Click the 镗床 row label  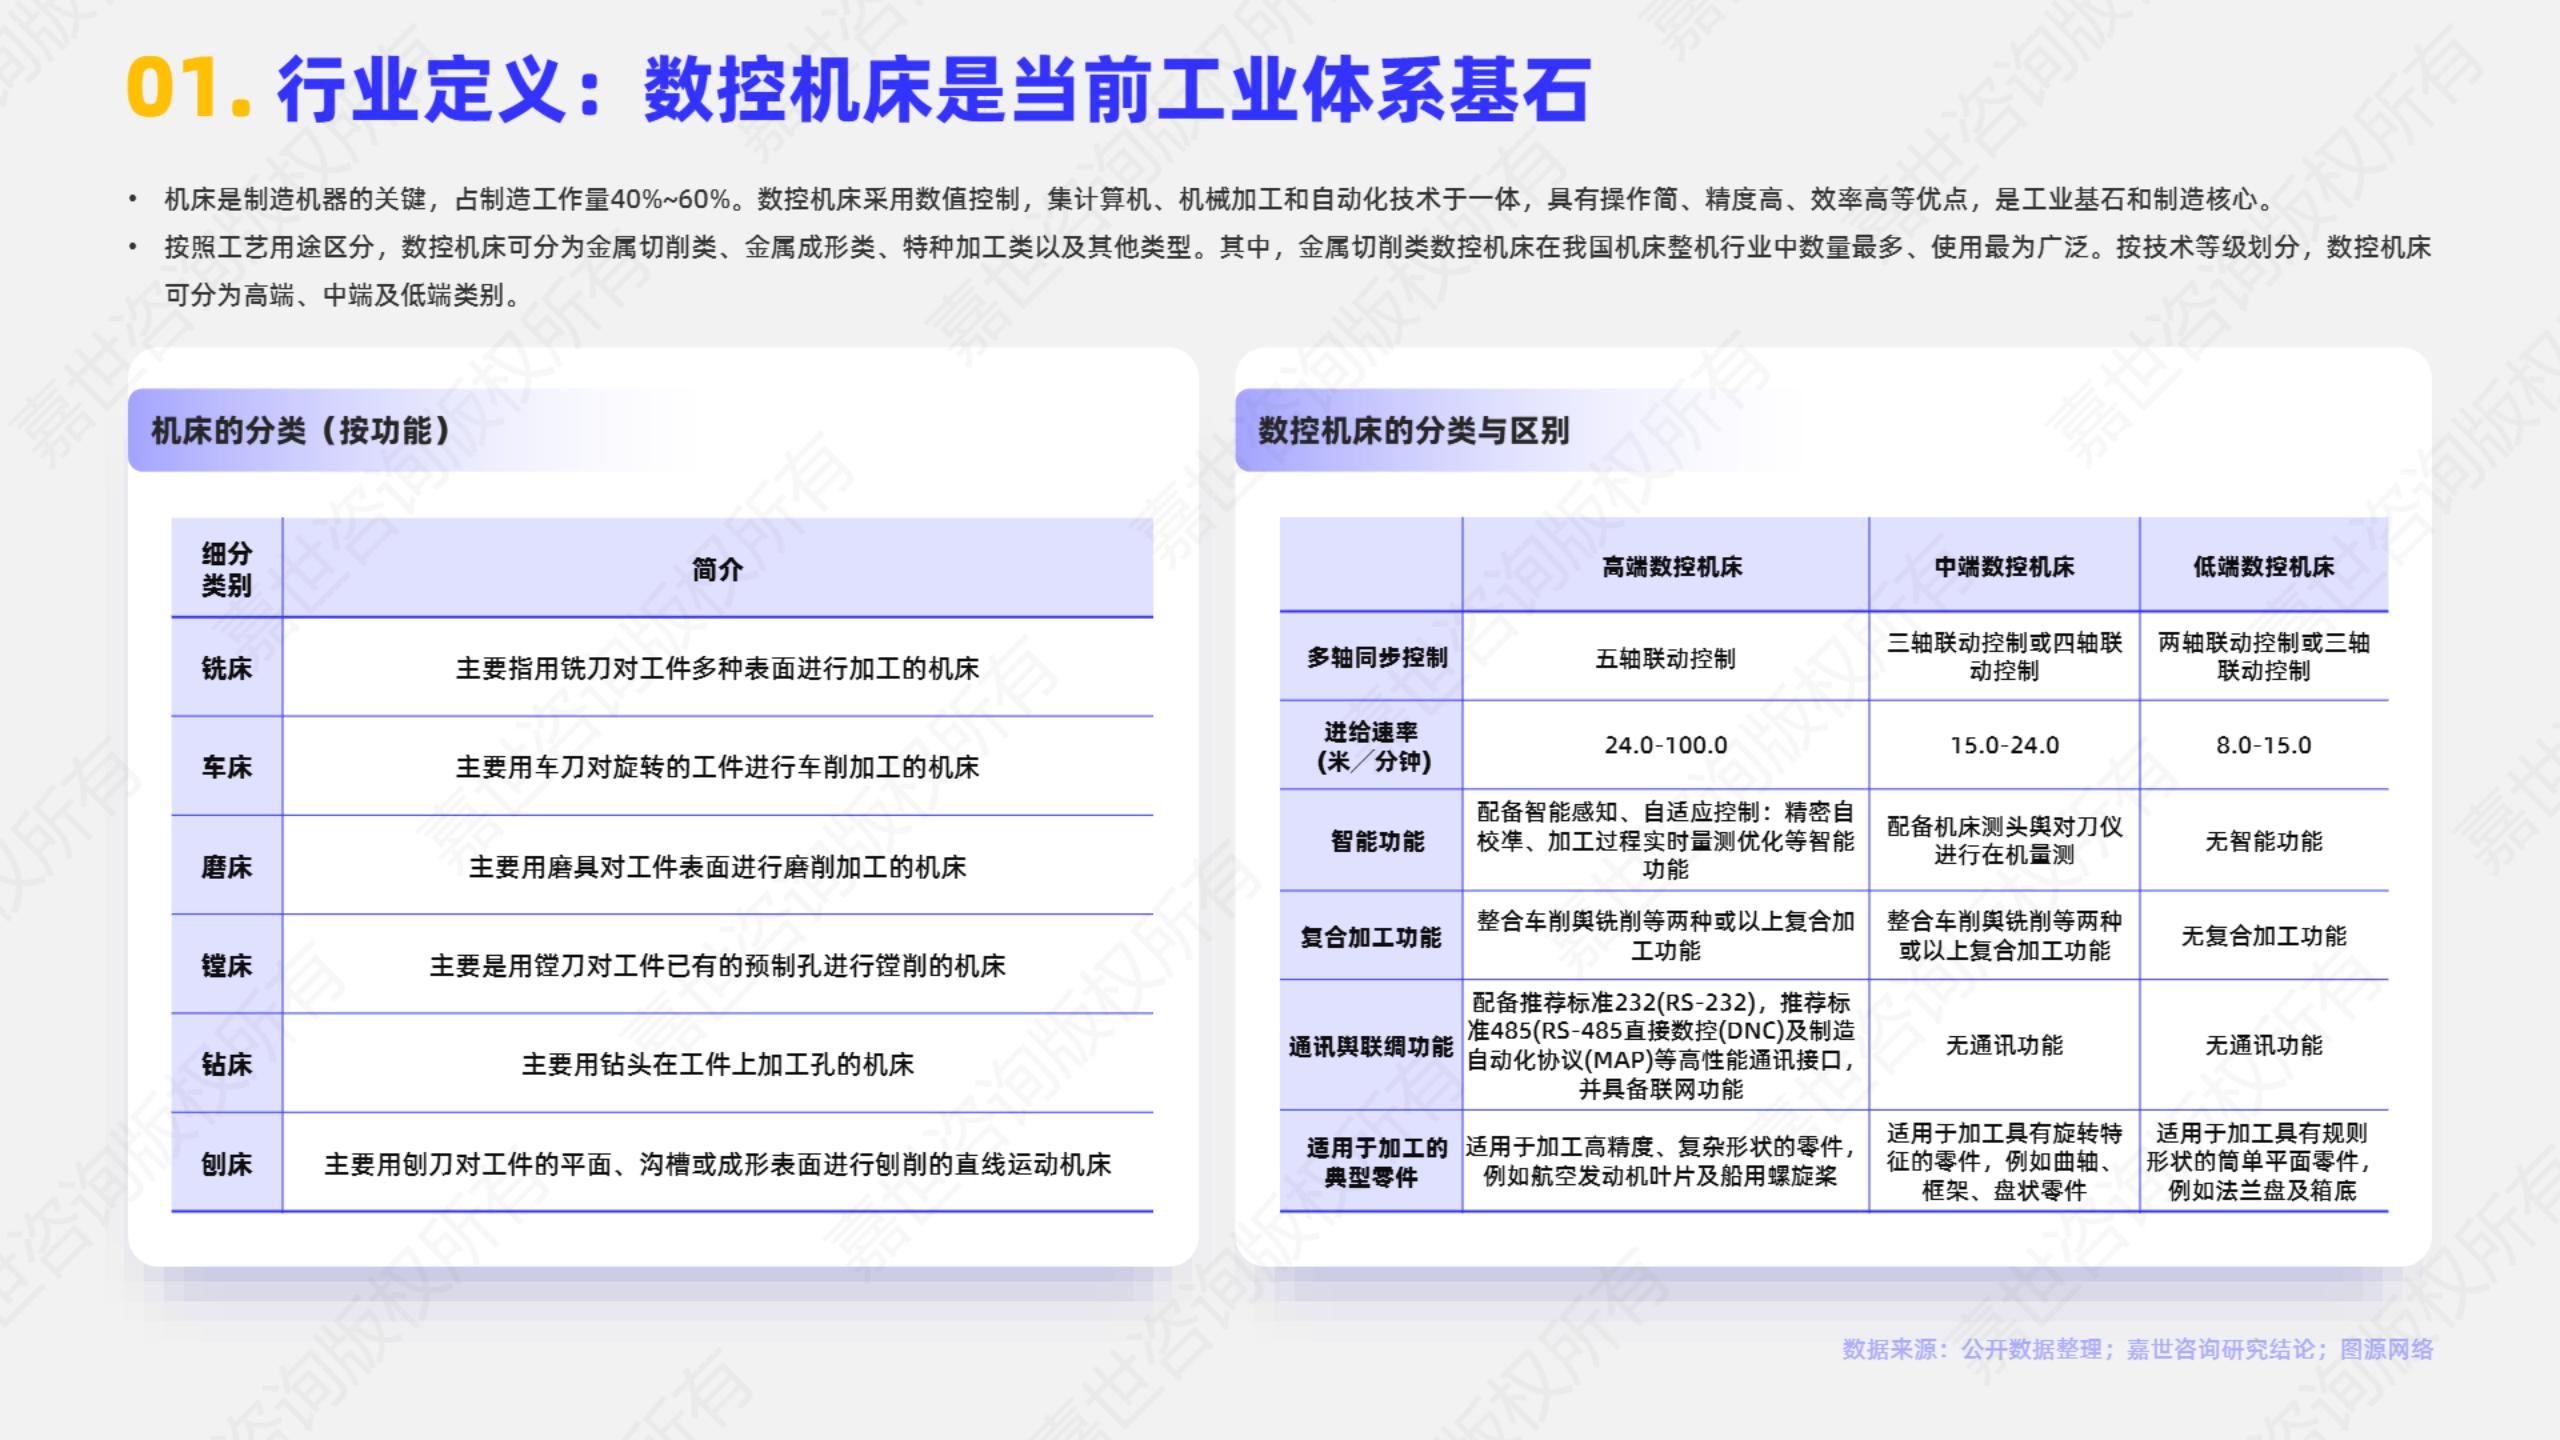point(227,966)
